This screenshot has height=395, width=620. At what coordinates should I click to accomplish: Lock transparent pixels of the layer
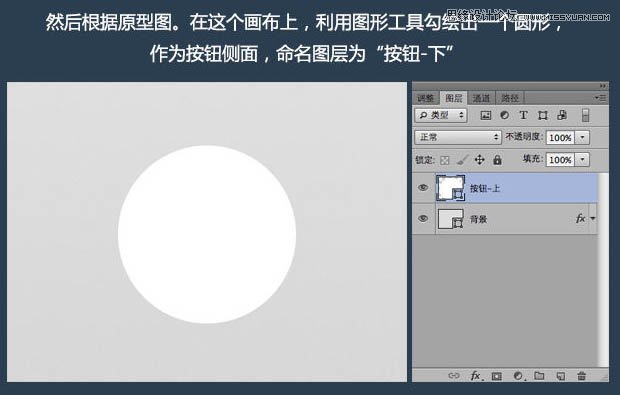(445, 160)
